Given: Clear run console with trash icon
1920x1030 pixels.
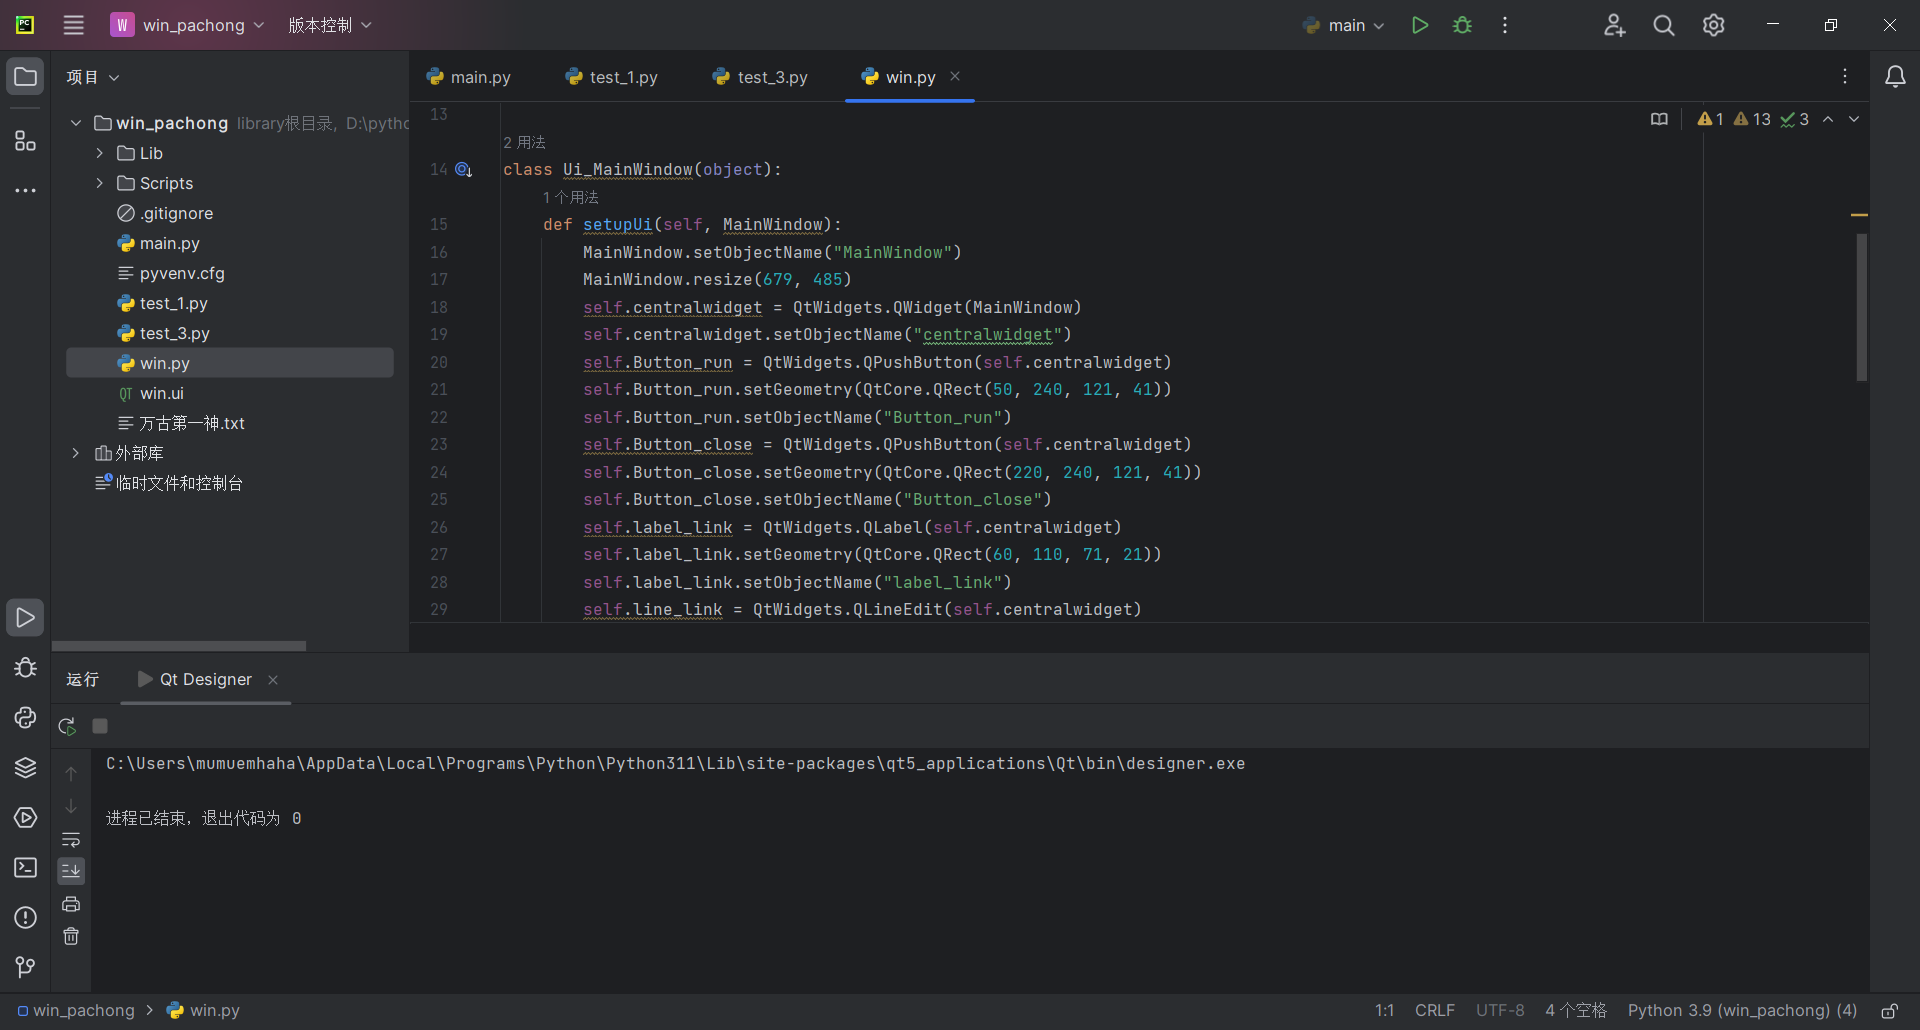Looking at the screenshot, I should [x=71, y=937].
